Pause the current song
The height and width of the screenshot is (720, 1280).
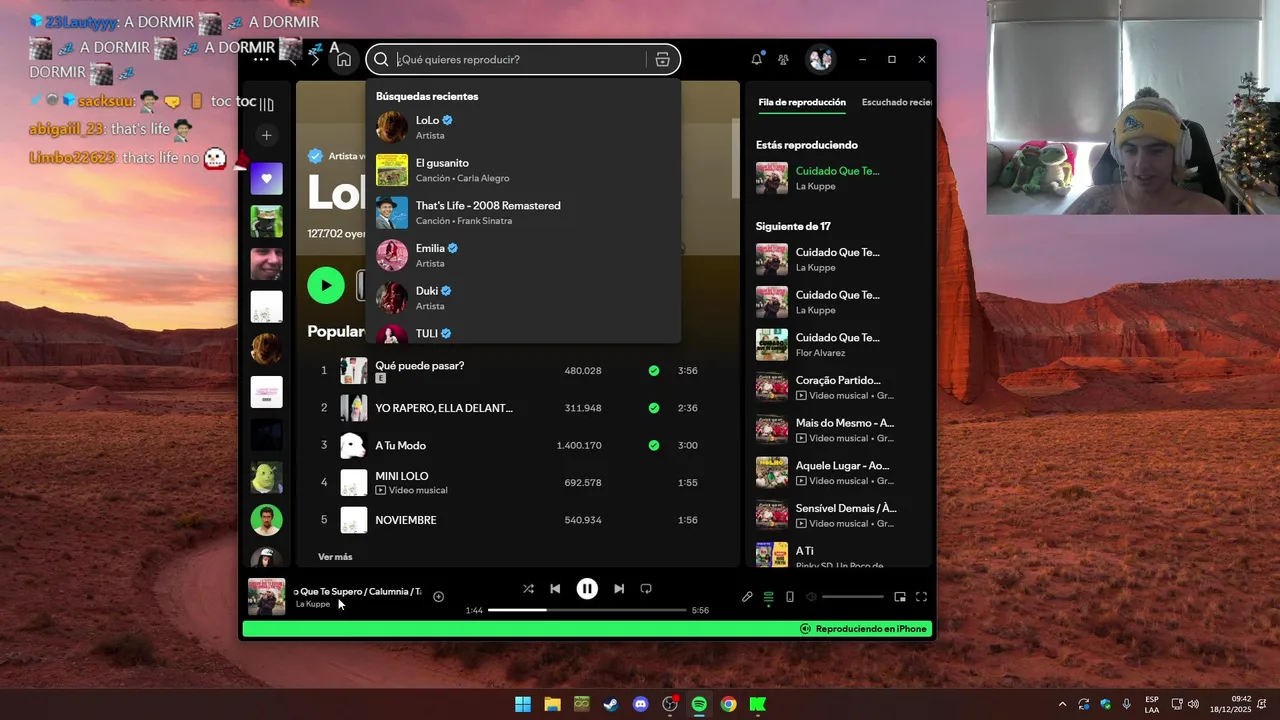coord(587,589)
